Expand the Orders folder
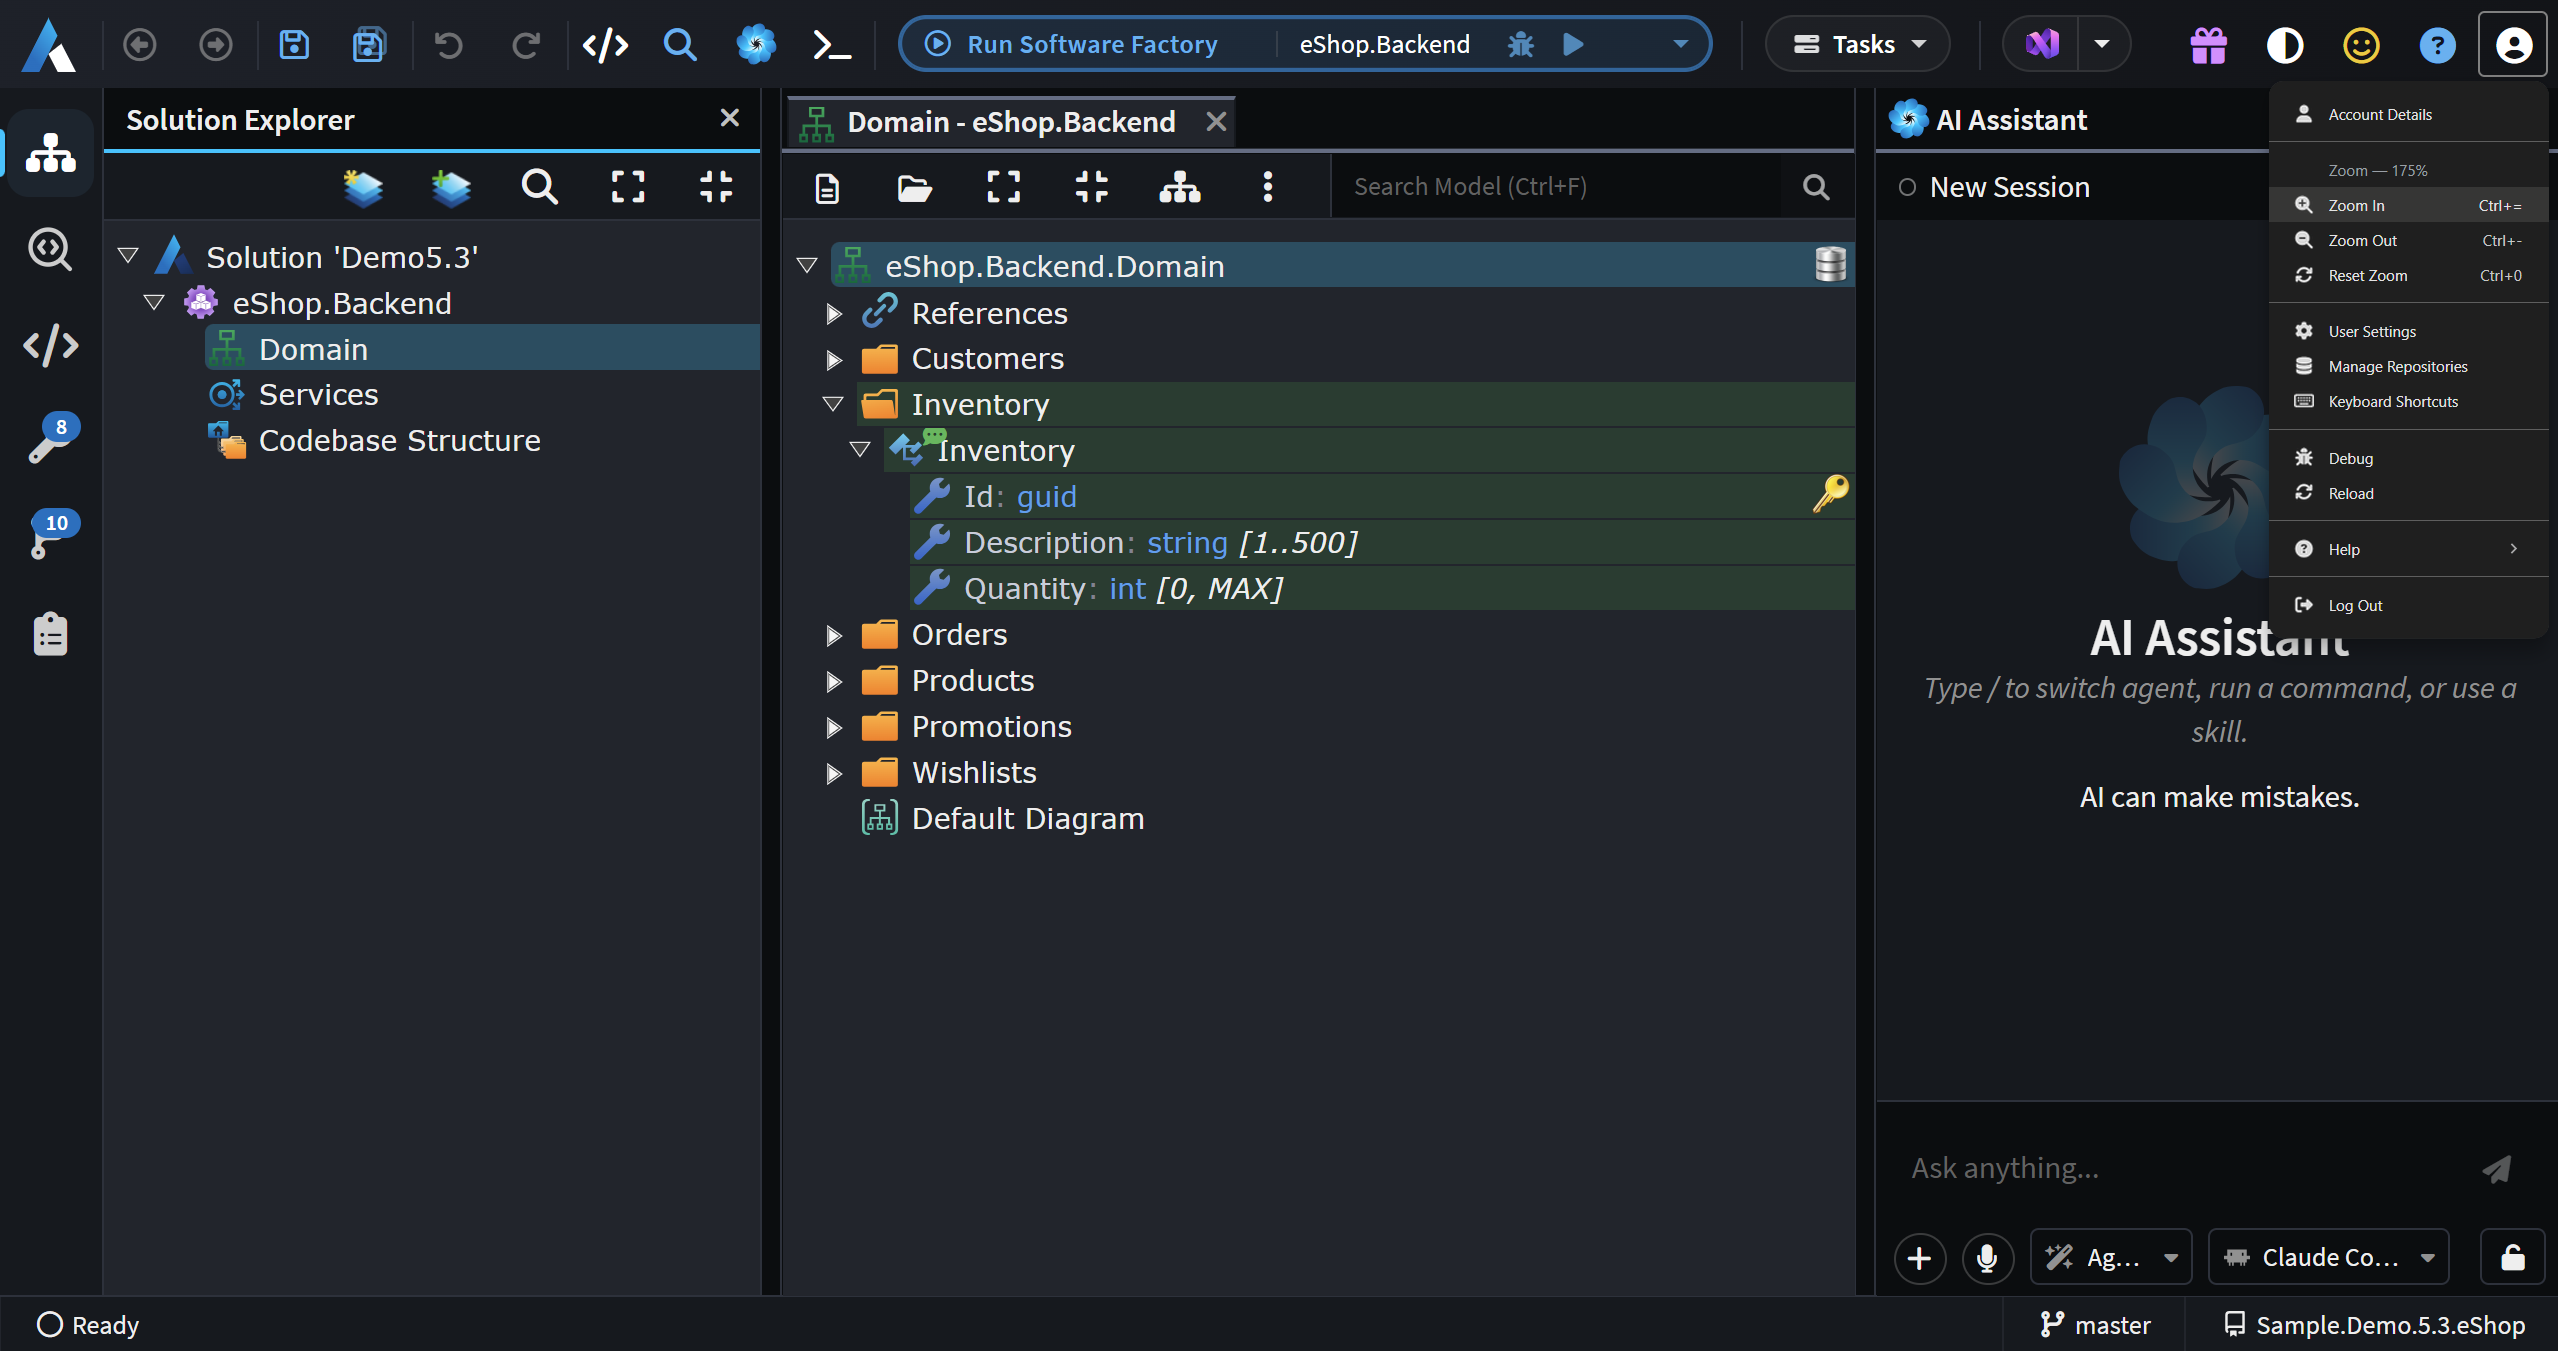This screenshot has width=2558, height=1351. point(833,635)
